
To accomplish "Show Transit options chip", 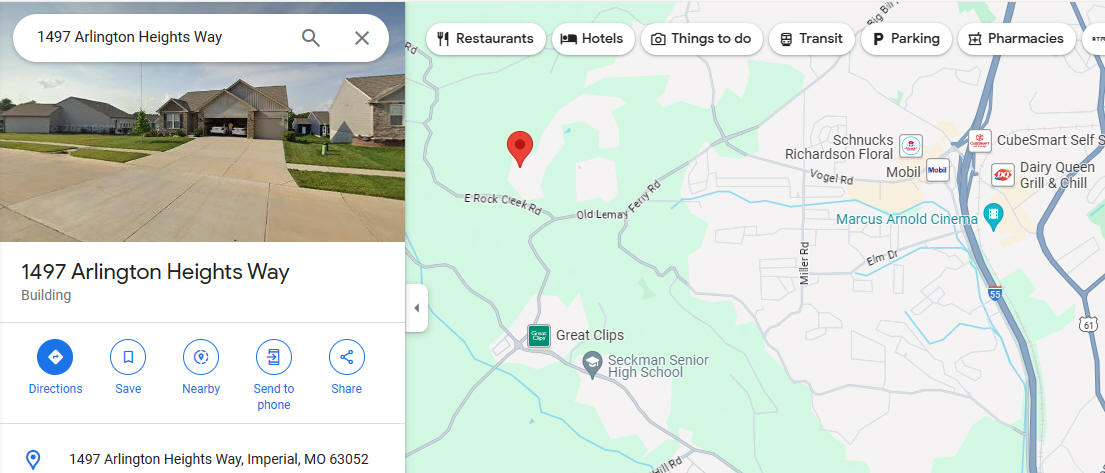I will click(x=811, y=39).
